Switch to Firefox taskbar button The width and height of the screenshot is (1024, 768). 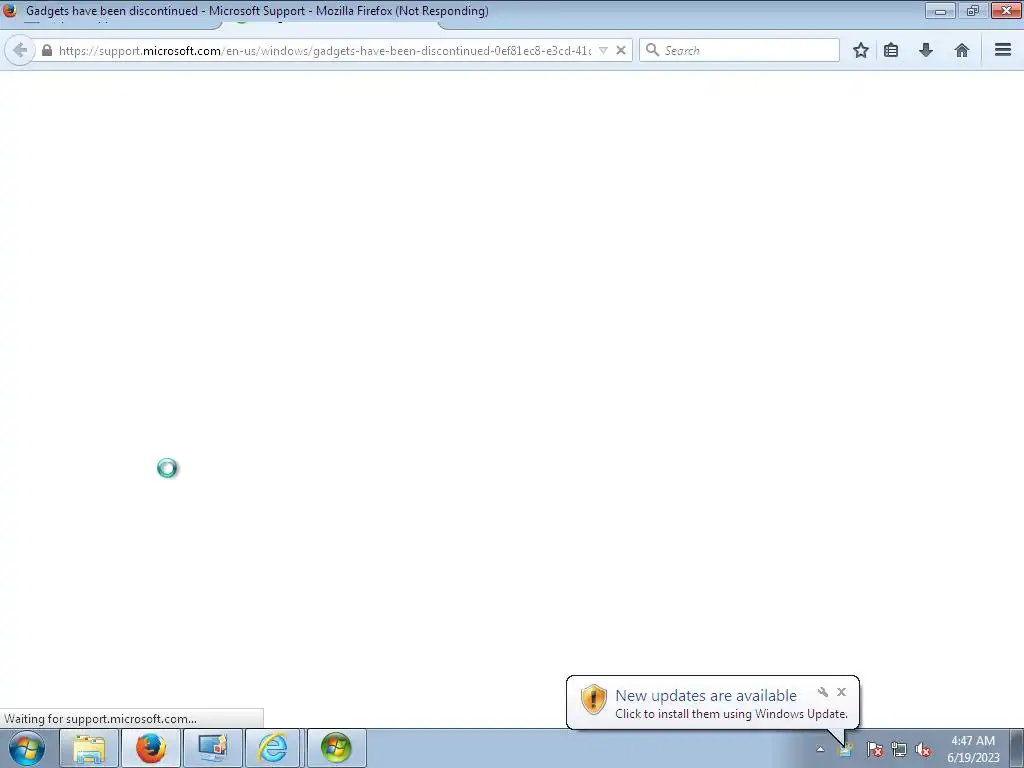(x=151, y=748)
